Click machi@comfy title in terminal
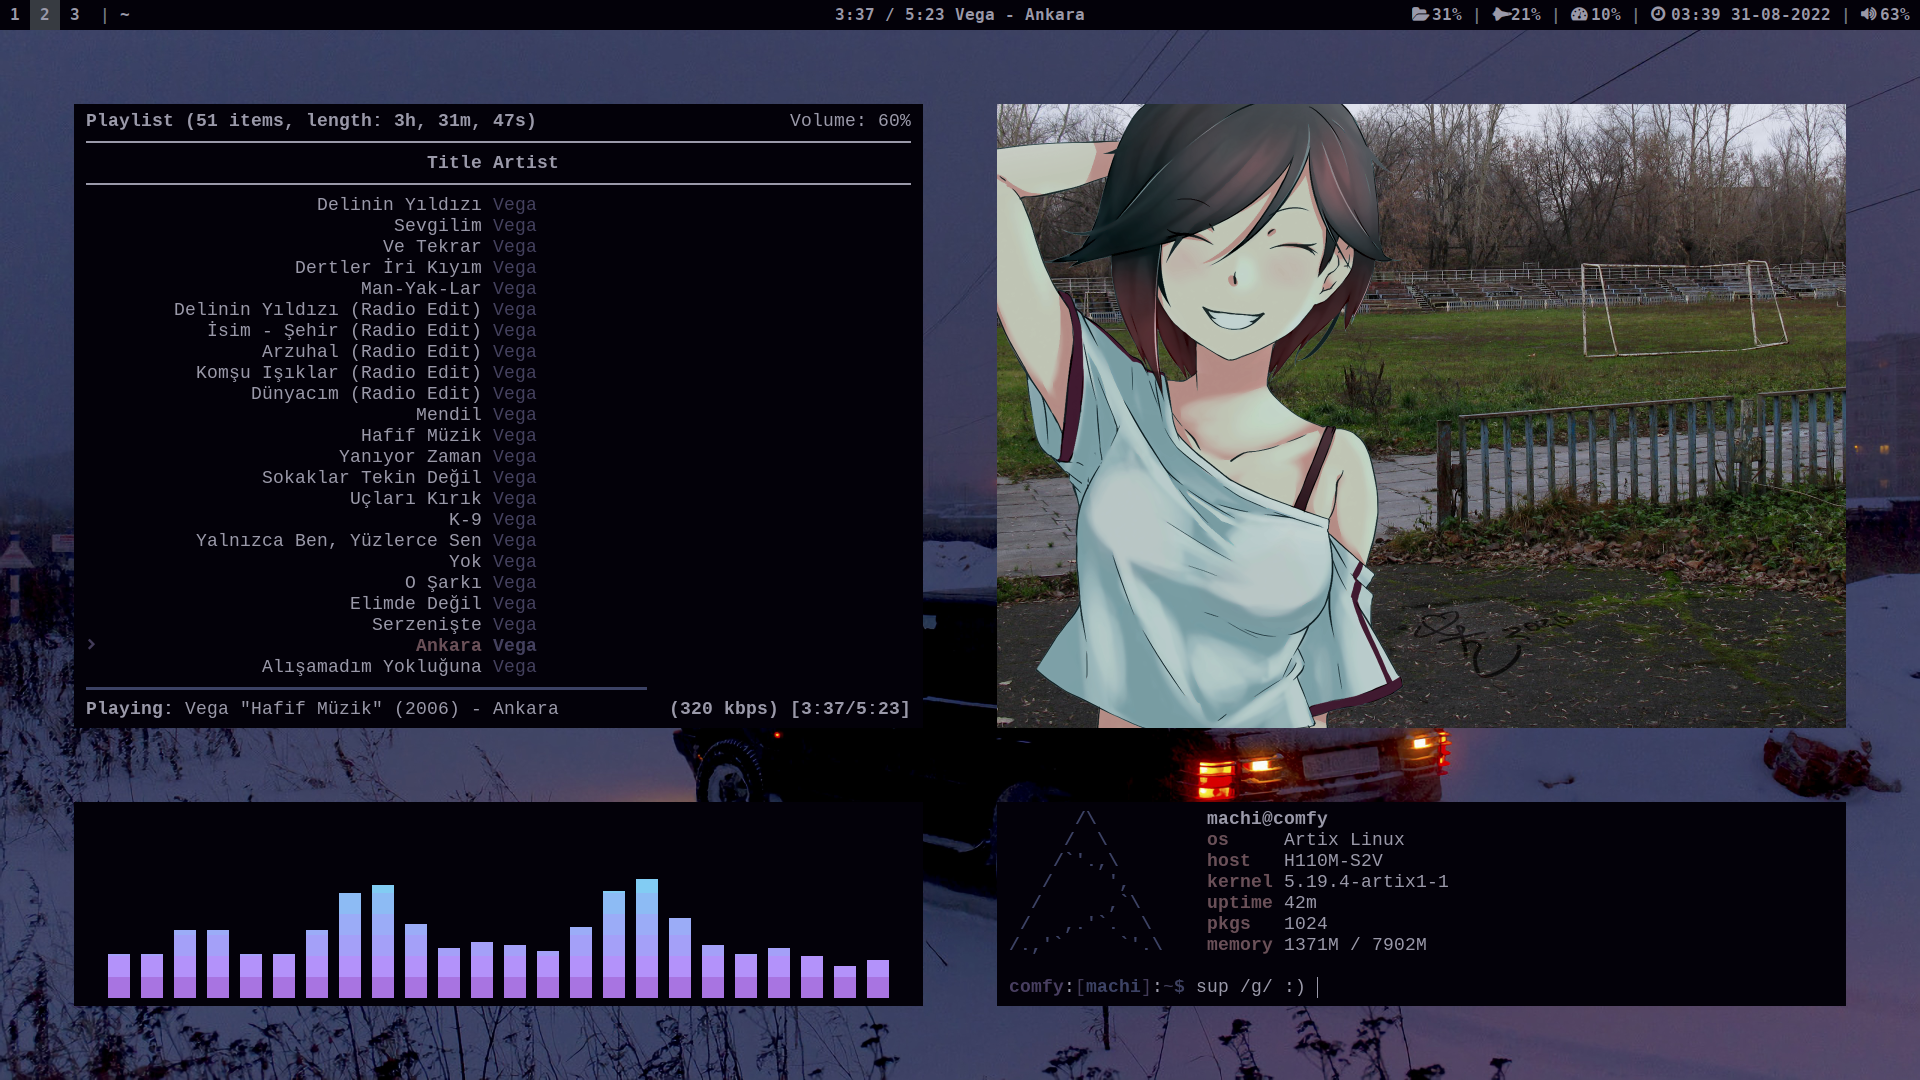The height and width of the screenshot is (1080, 1920). 1267,818
